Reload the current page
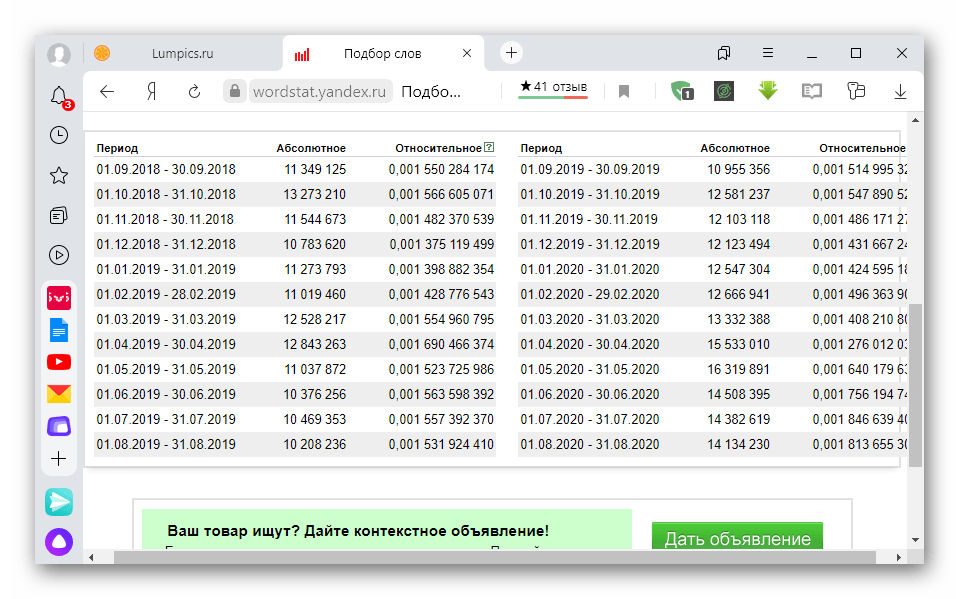 194,92
